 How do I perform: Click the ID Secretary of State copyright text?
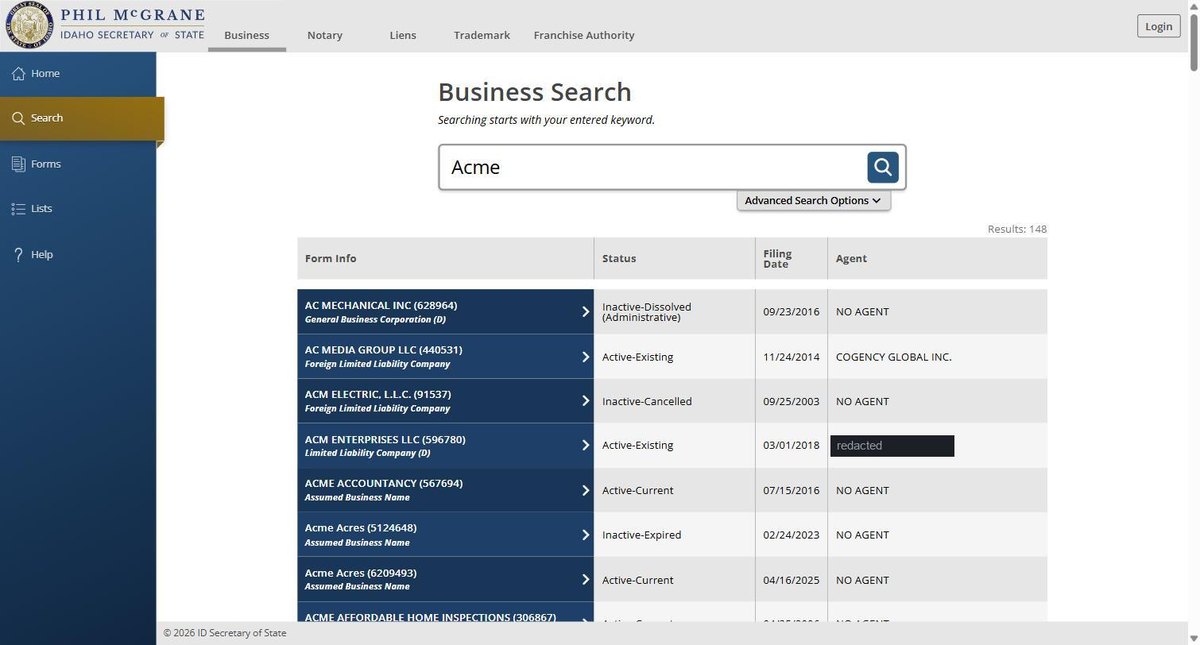click(225, 633)
